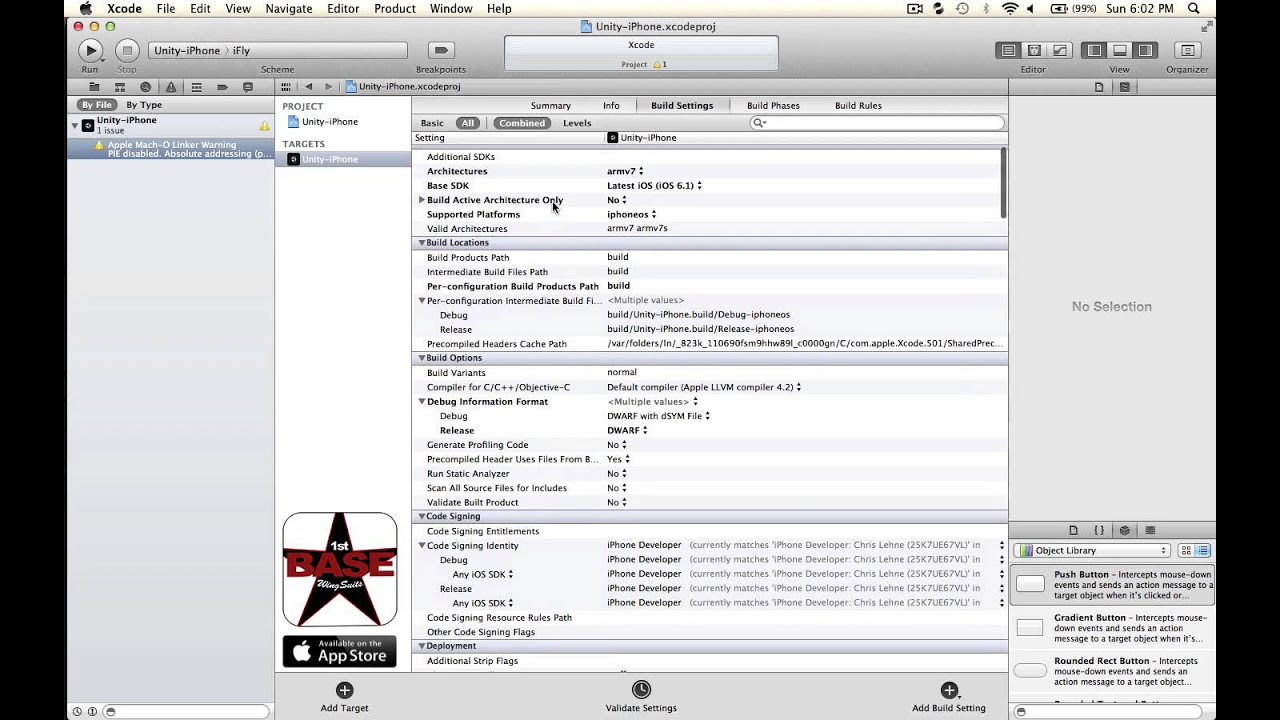1280x720 pixels.
Task: Open the search navigator icon
Action: point(145,87)
